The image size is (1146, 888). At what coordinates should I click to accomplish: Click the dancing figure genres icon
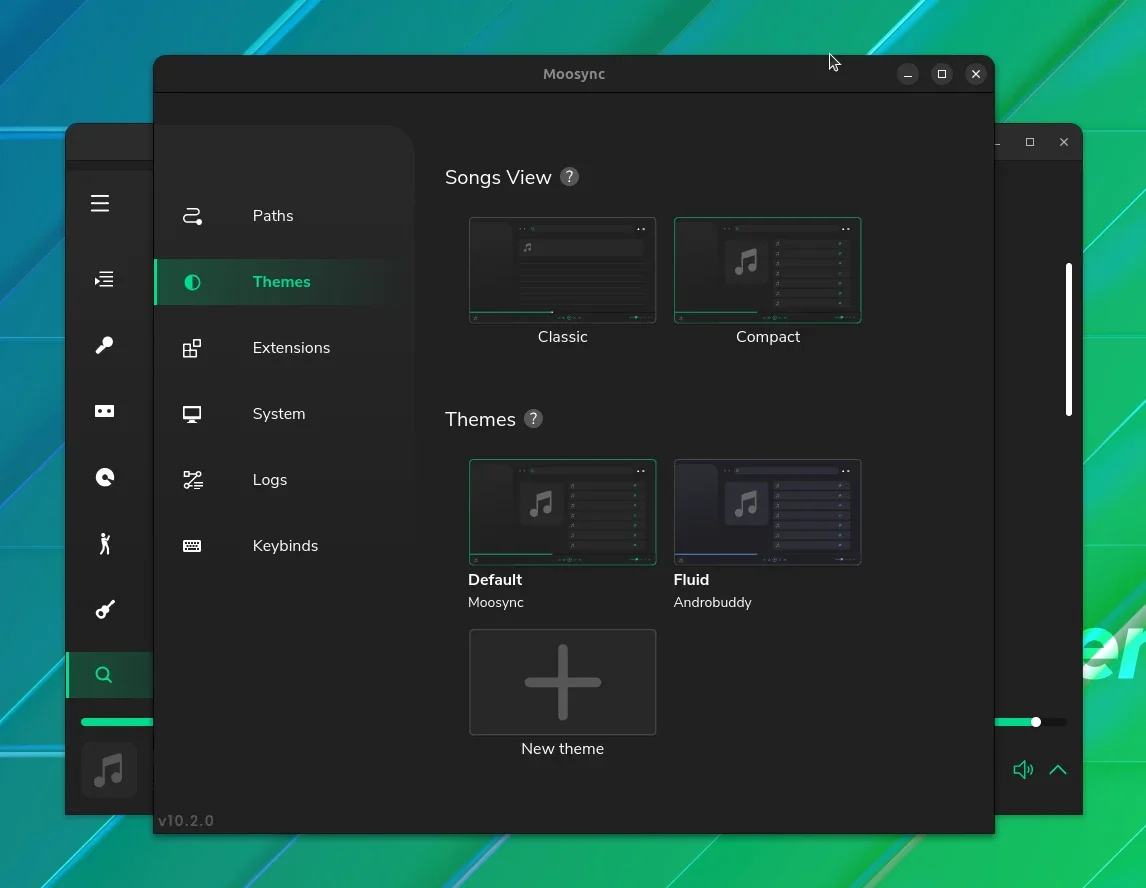pos(105,544)
